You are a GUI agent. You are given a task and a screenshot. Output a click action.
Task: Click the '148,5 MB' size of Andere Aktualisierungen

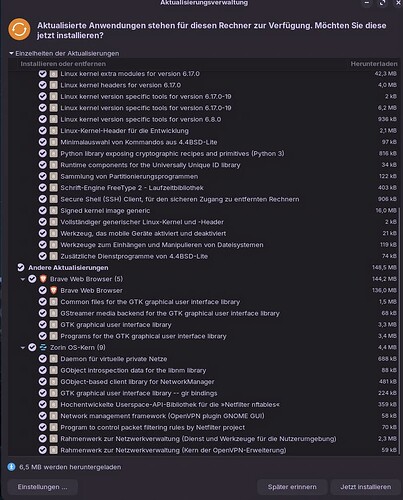(x=384, y=267)
